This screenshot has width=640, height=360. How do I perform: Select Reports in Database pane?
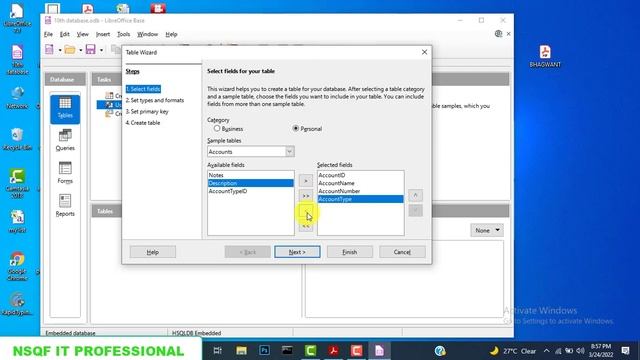pyautogui.click(x=65, y=206)
